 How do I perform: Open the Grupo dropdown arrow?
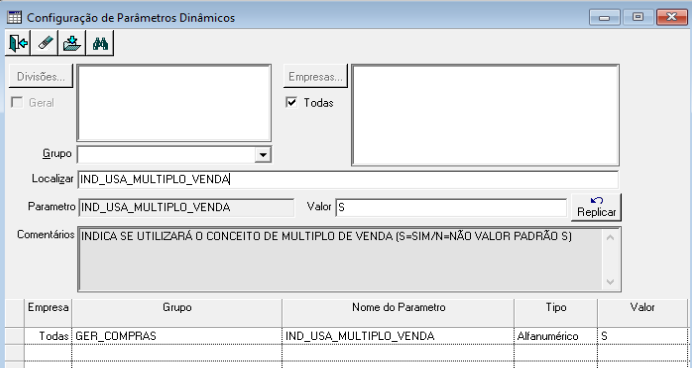tap(263, 154)
